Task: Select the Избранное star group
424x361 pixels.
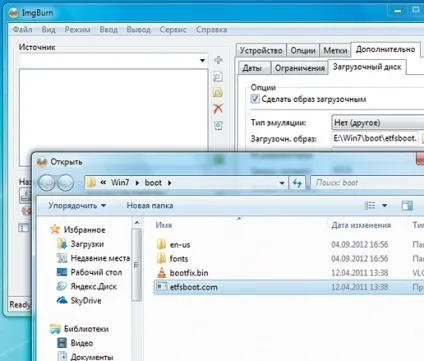Action: click(77, 230)
